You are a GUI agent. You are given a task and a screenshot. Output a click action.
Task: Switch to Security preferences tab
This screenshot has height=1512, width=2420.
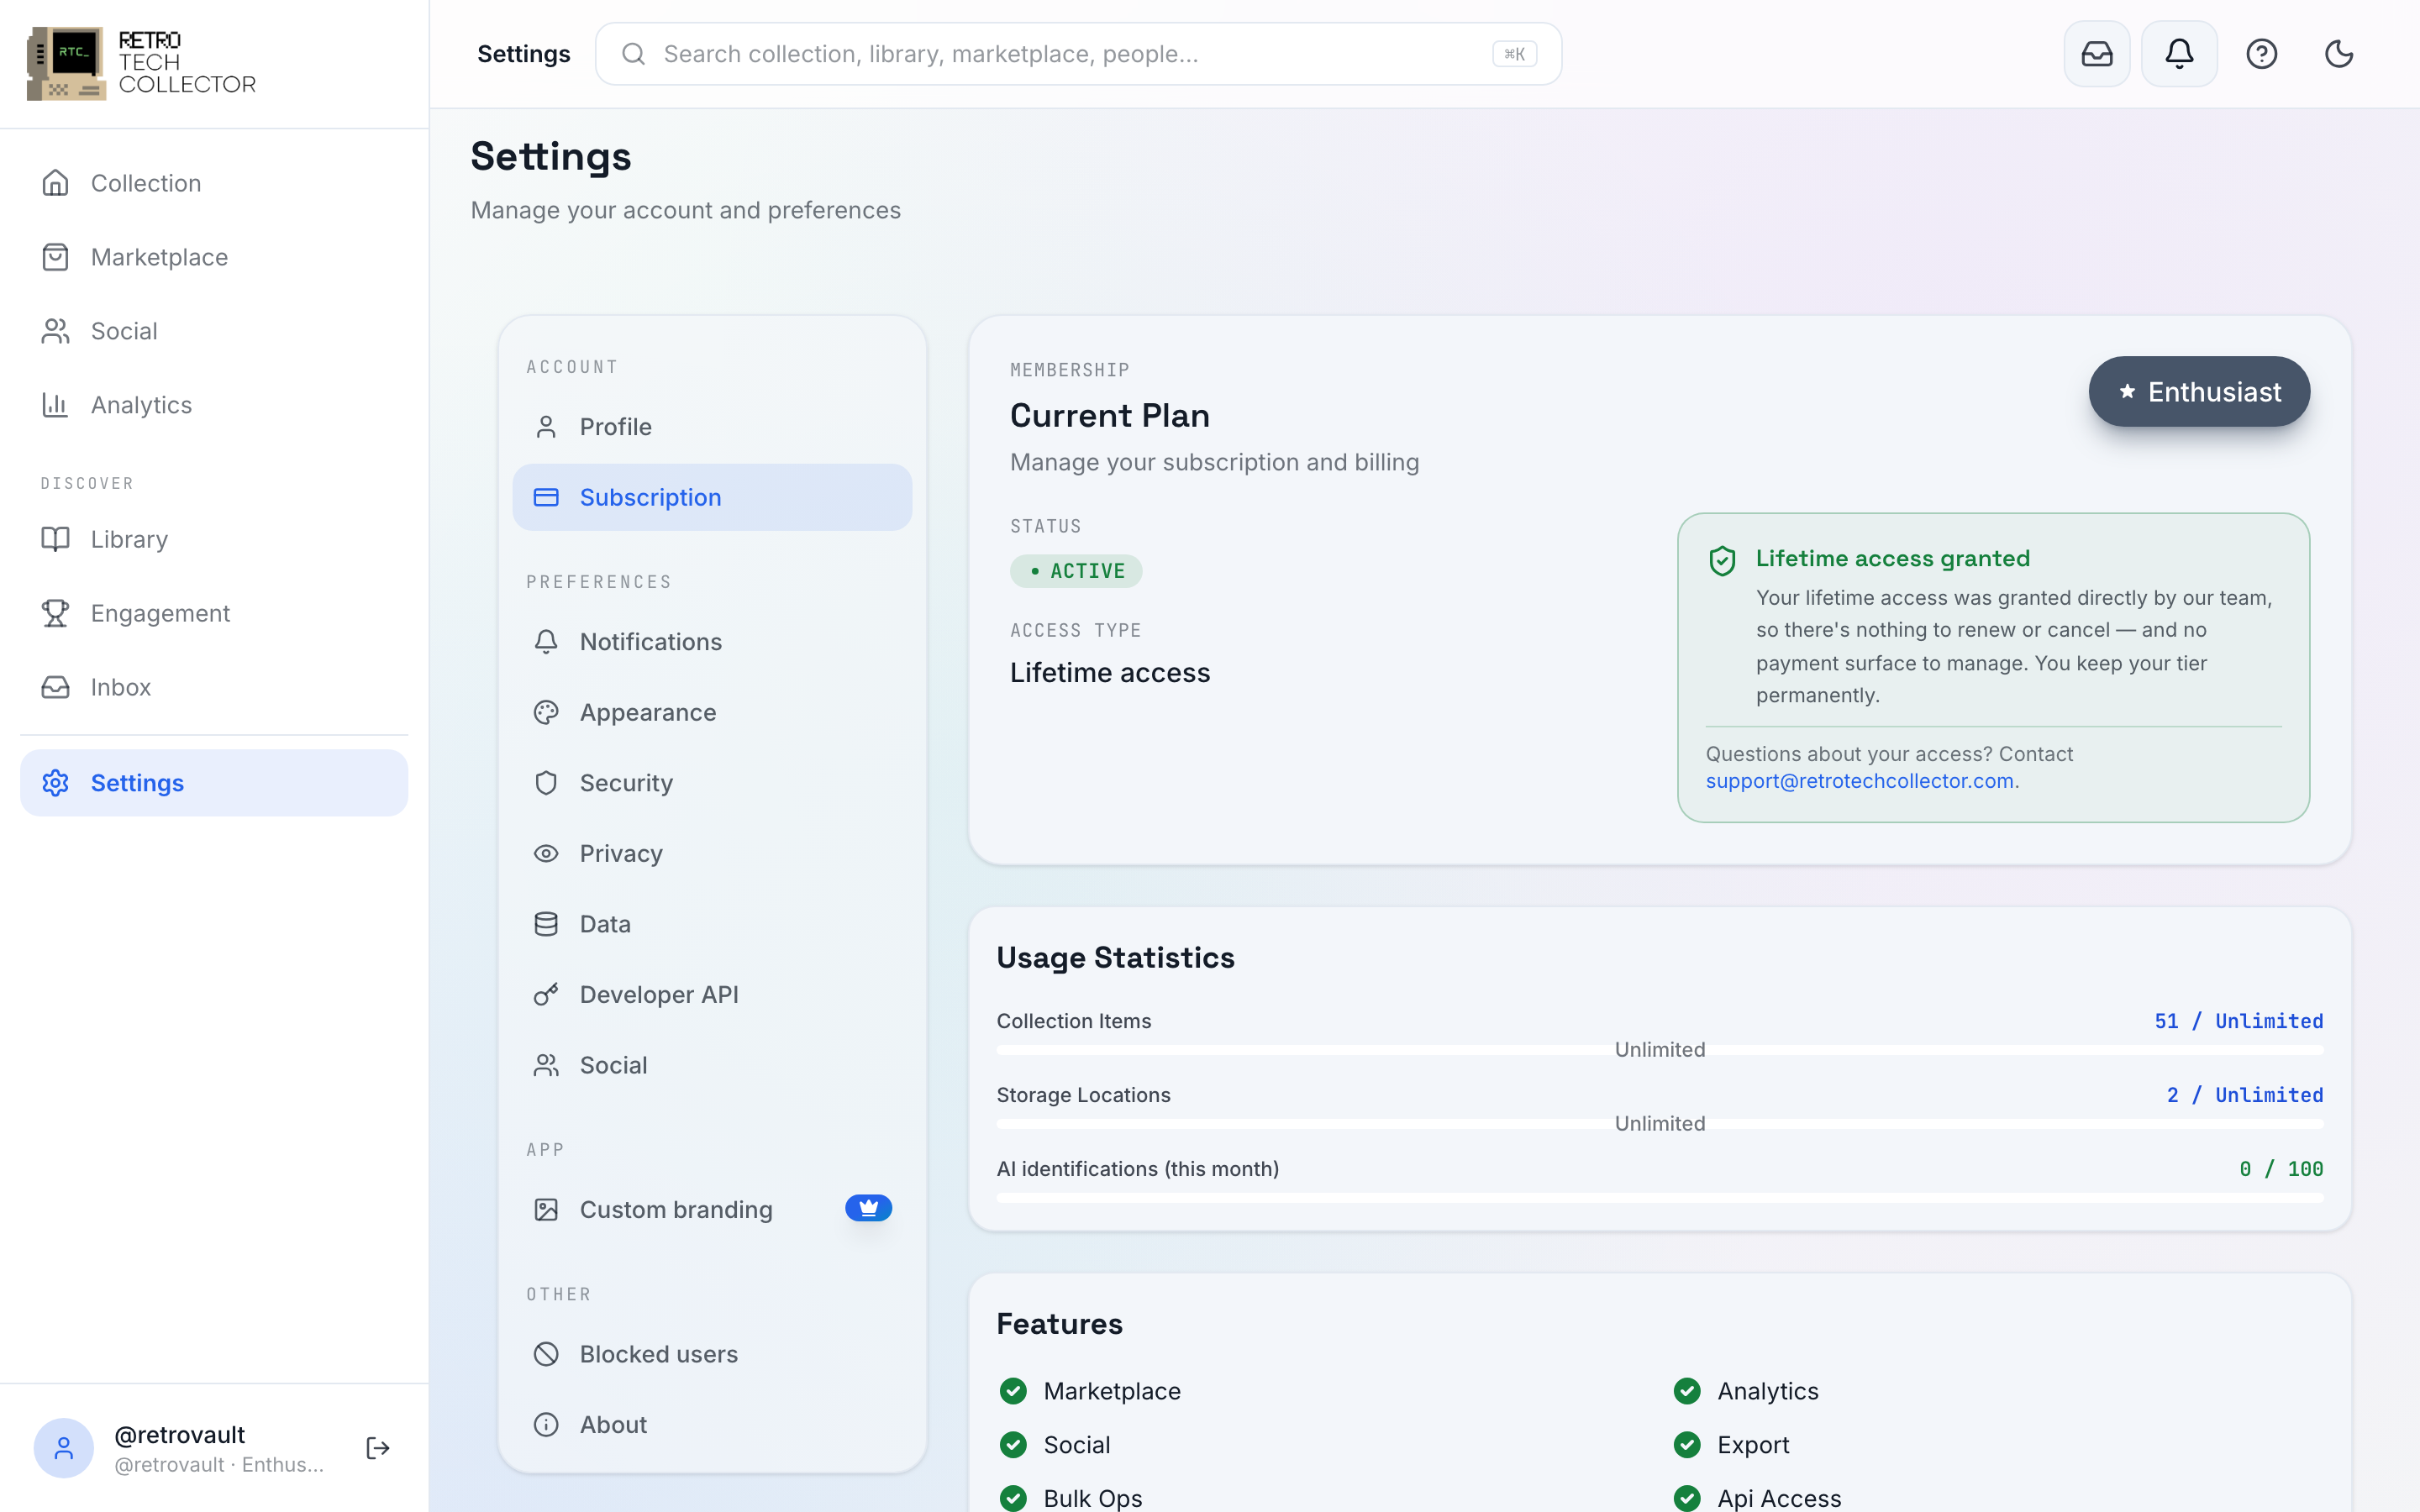pos(712,783)
